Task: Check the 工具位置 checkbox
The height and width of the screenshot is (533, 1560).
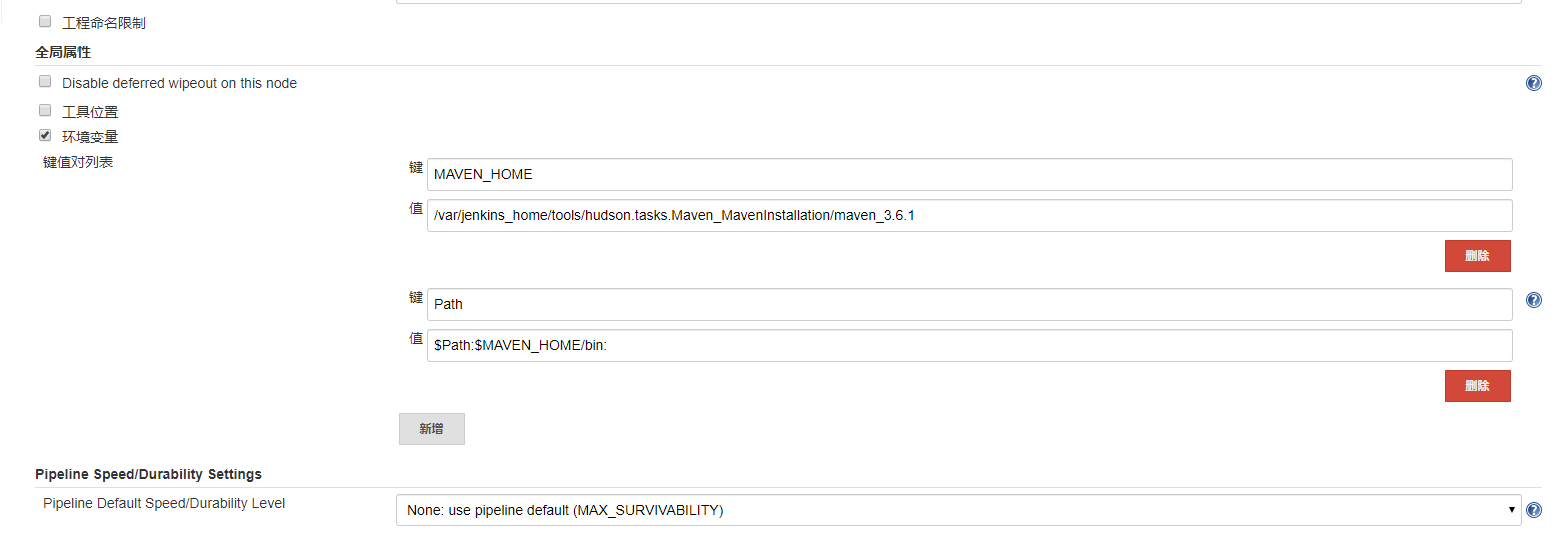Action: pyautogui.click(x=45, y=110)
